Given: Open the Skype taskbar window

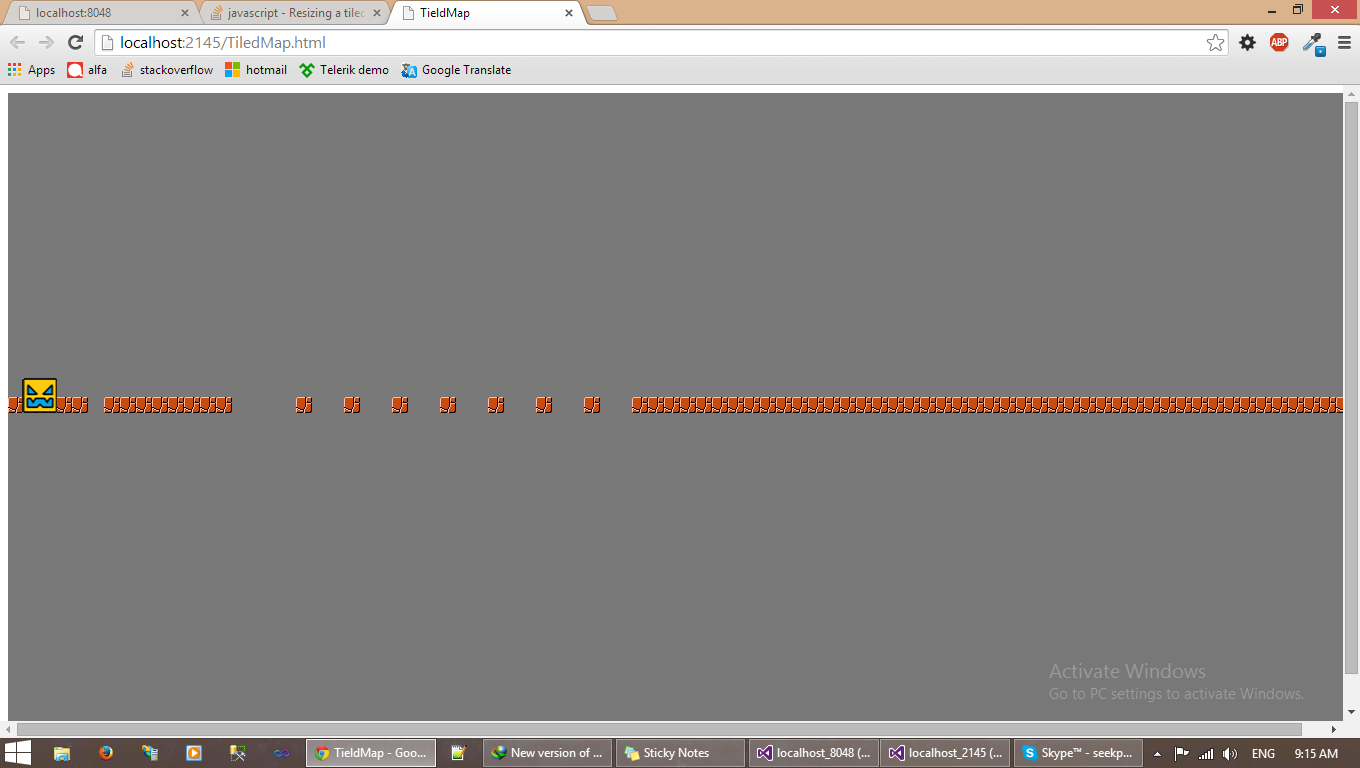Looking at the screenshot, I should pos(1078,753).
